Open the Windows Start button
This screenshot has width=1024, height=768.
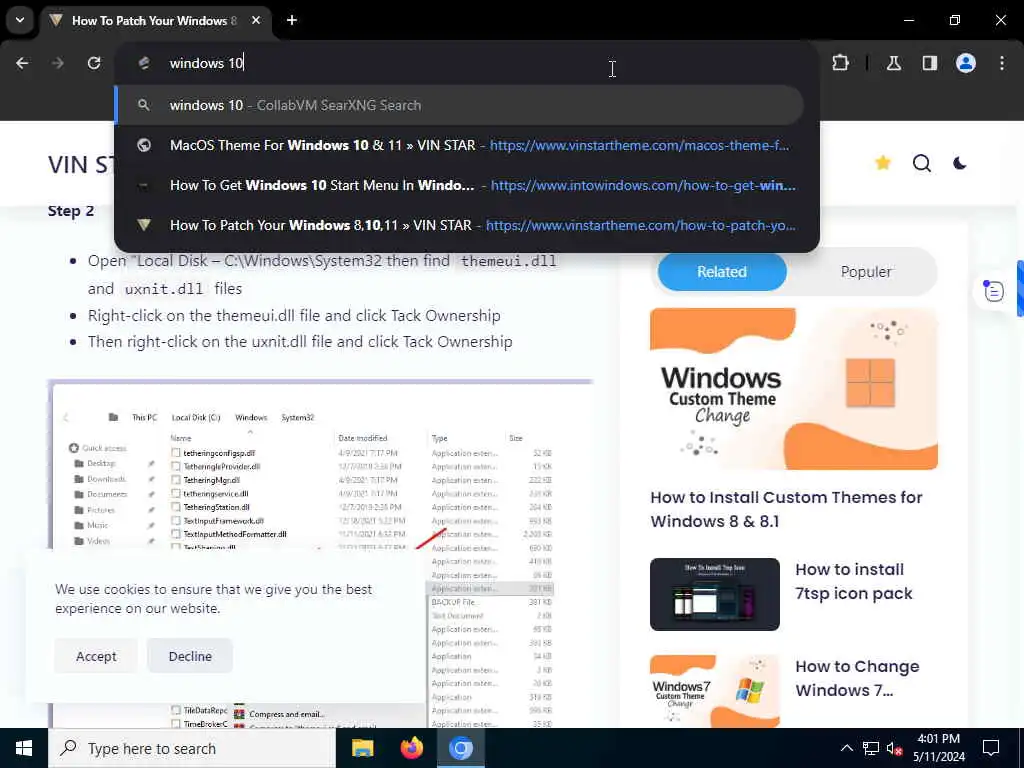pyautogui.click(x=24, y=748)
